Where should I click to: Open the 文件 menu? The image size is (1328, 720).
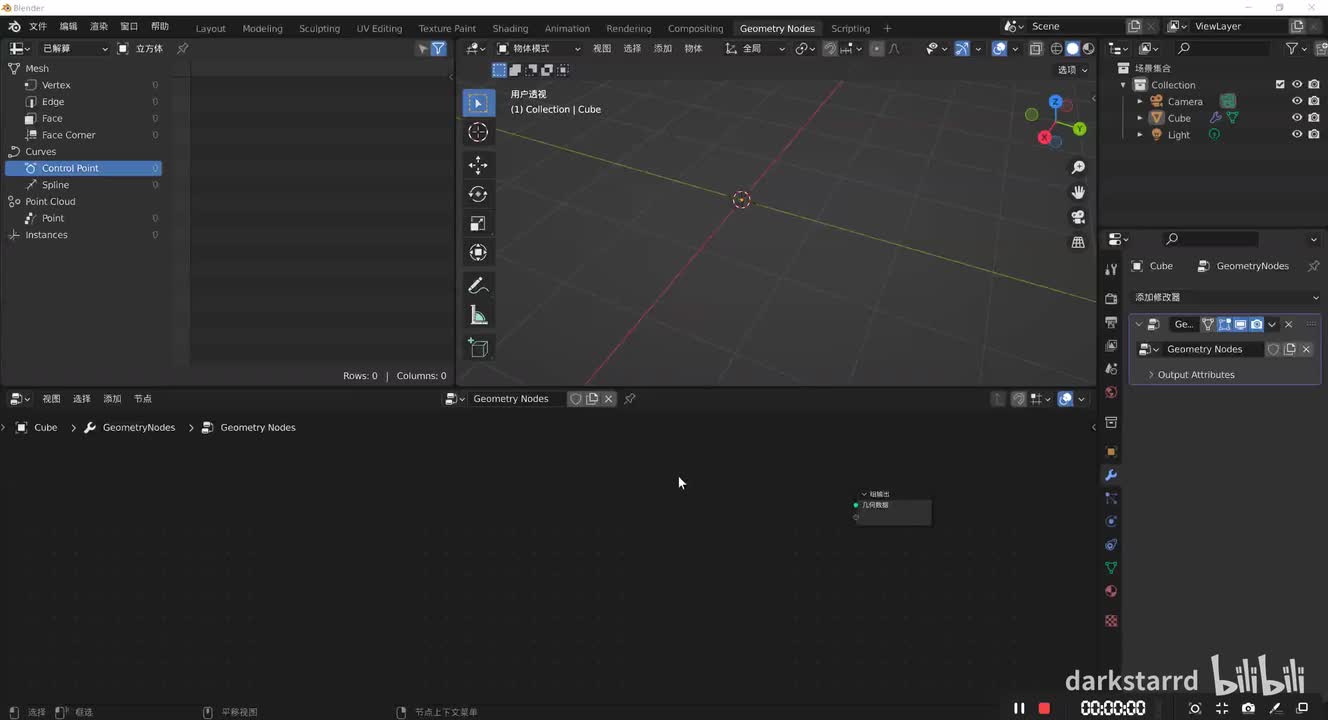pos(38,26)
